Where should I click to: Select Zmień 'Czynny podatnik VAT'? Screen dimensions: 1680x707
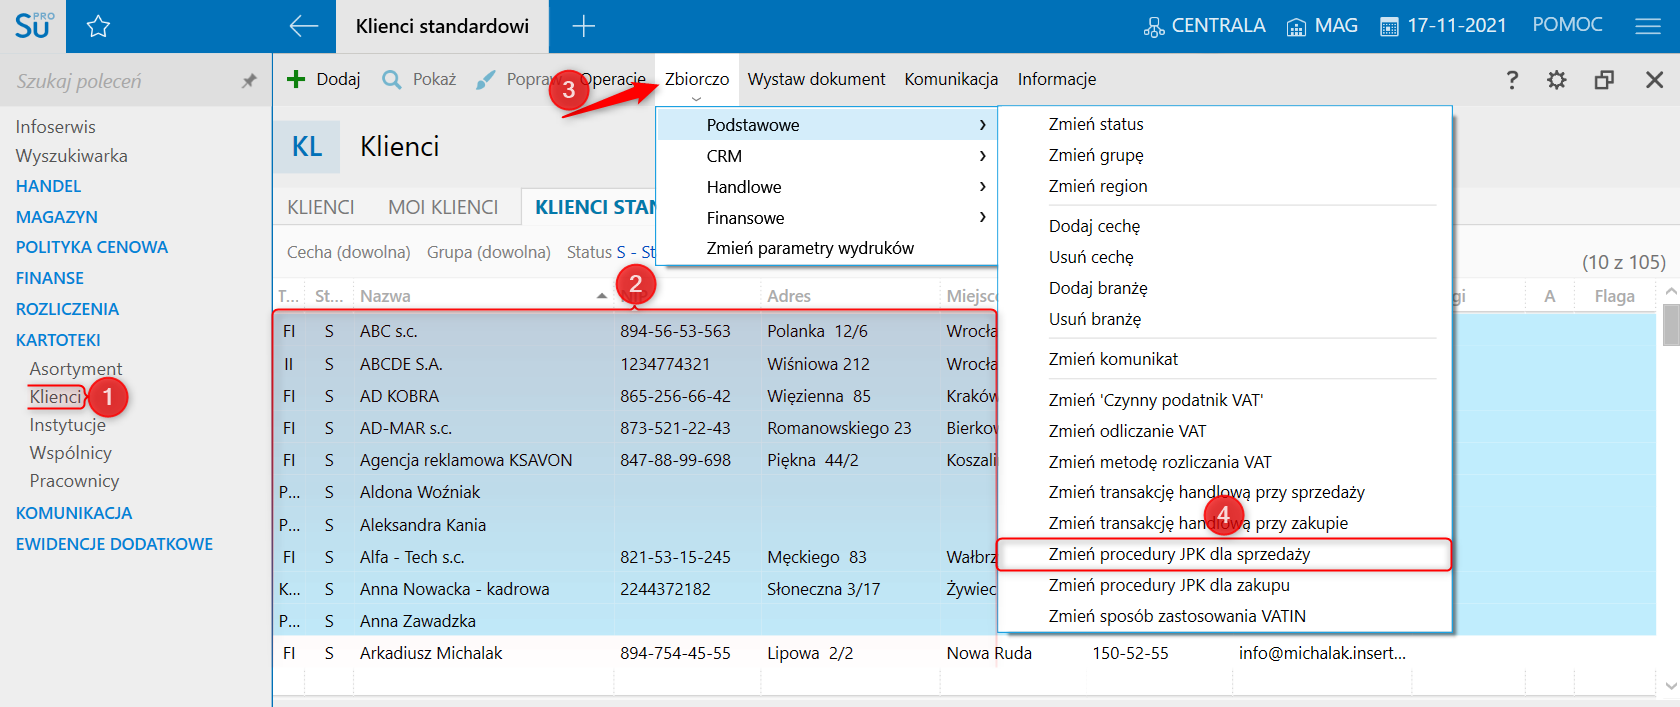tap(1156, 400)
